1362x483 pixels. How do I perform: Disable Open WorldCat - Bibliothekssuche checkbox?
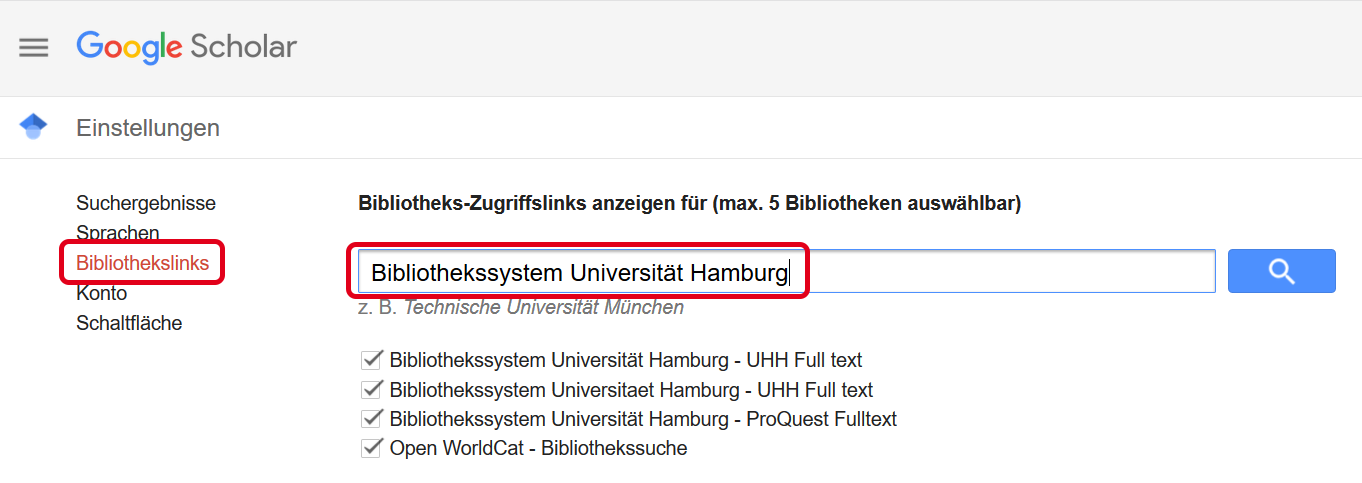click(x=373, y=447)
